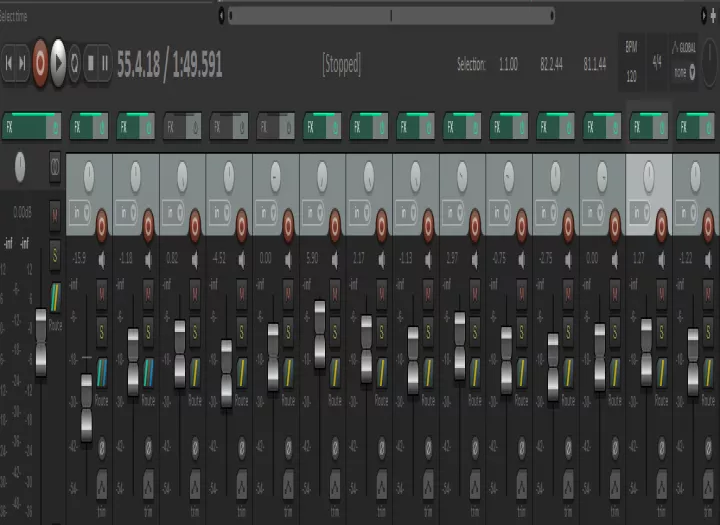Image resolution: width=720 pixels, height=525 pixels.
Task: Open master track FX chain button
Action: pos(24,126)
